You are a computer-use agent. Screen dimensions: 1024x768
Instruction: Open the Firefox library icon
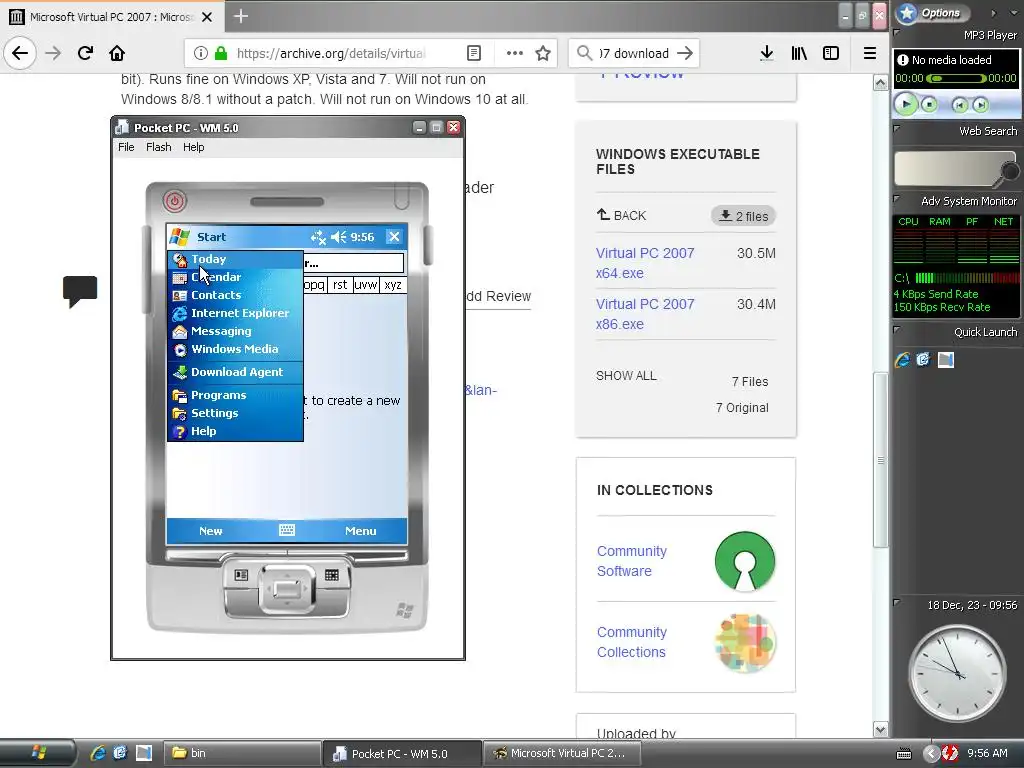pos(799,53)
